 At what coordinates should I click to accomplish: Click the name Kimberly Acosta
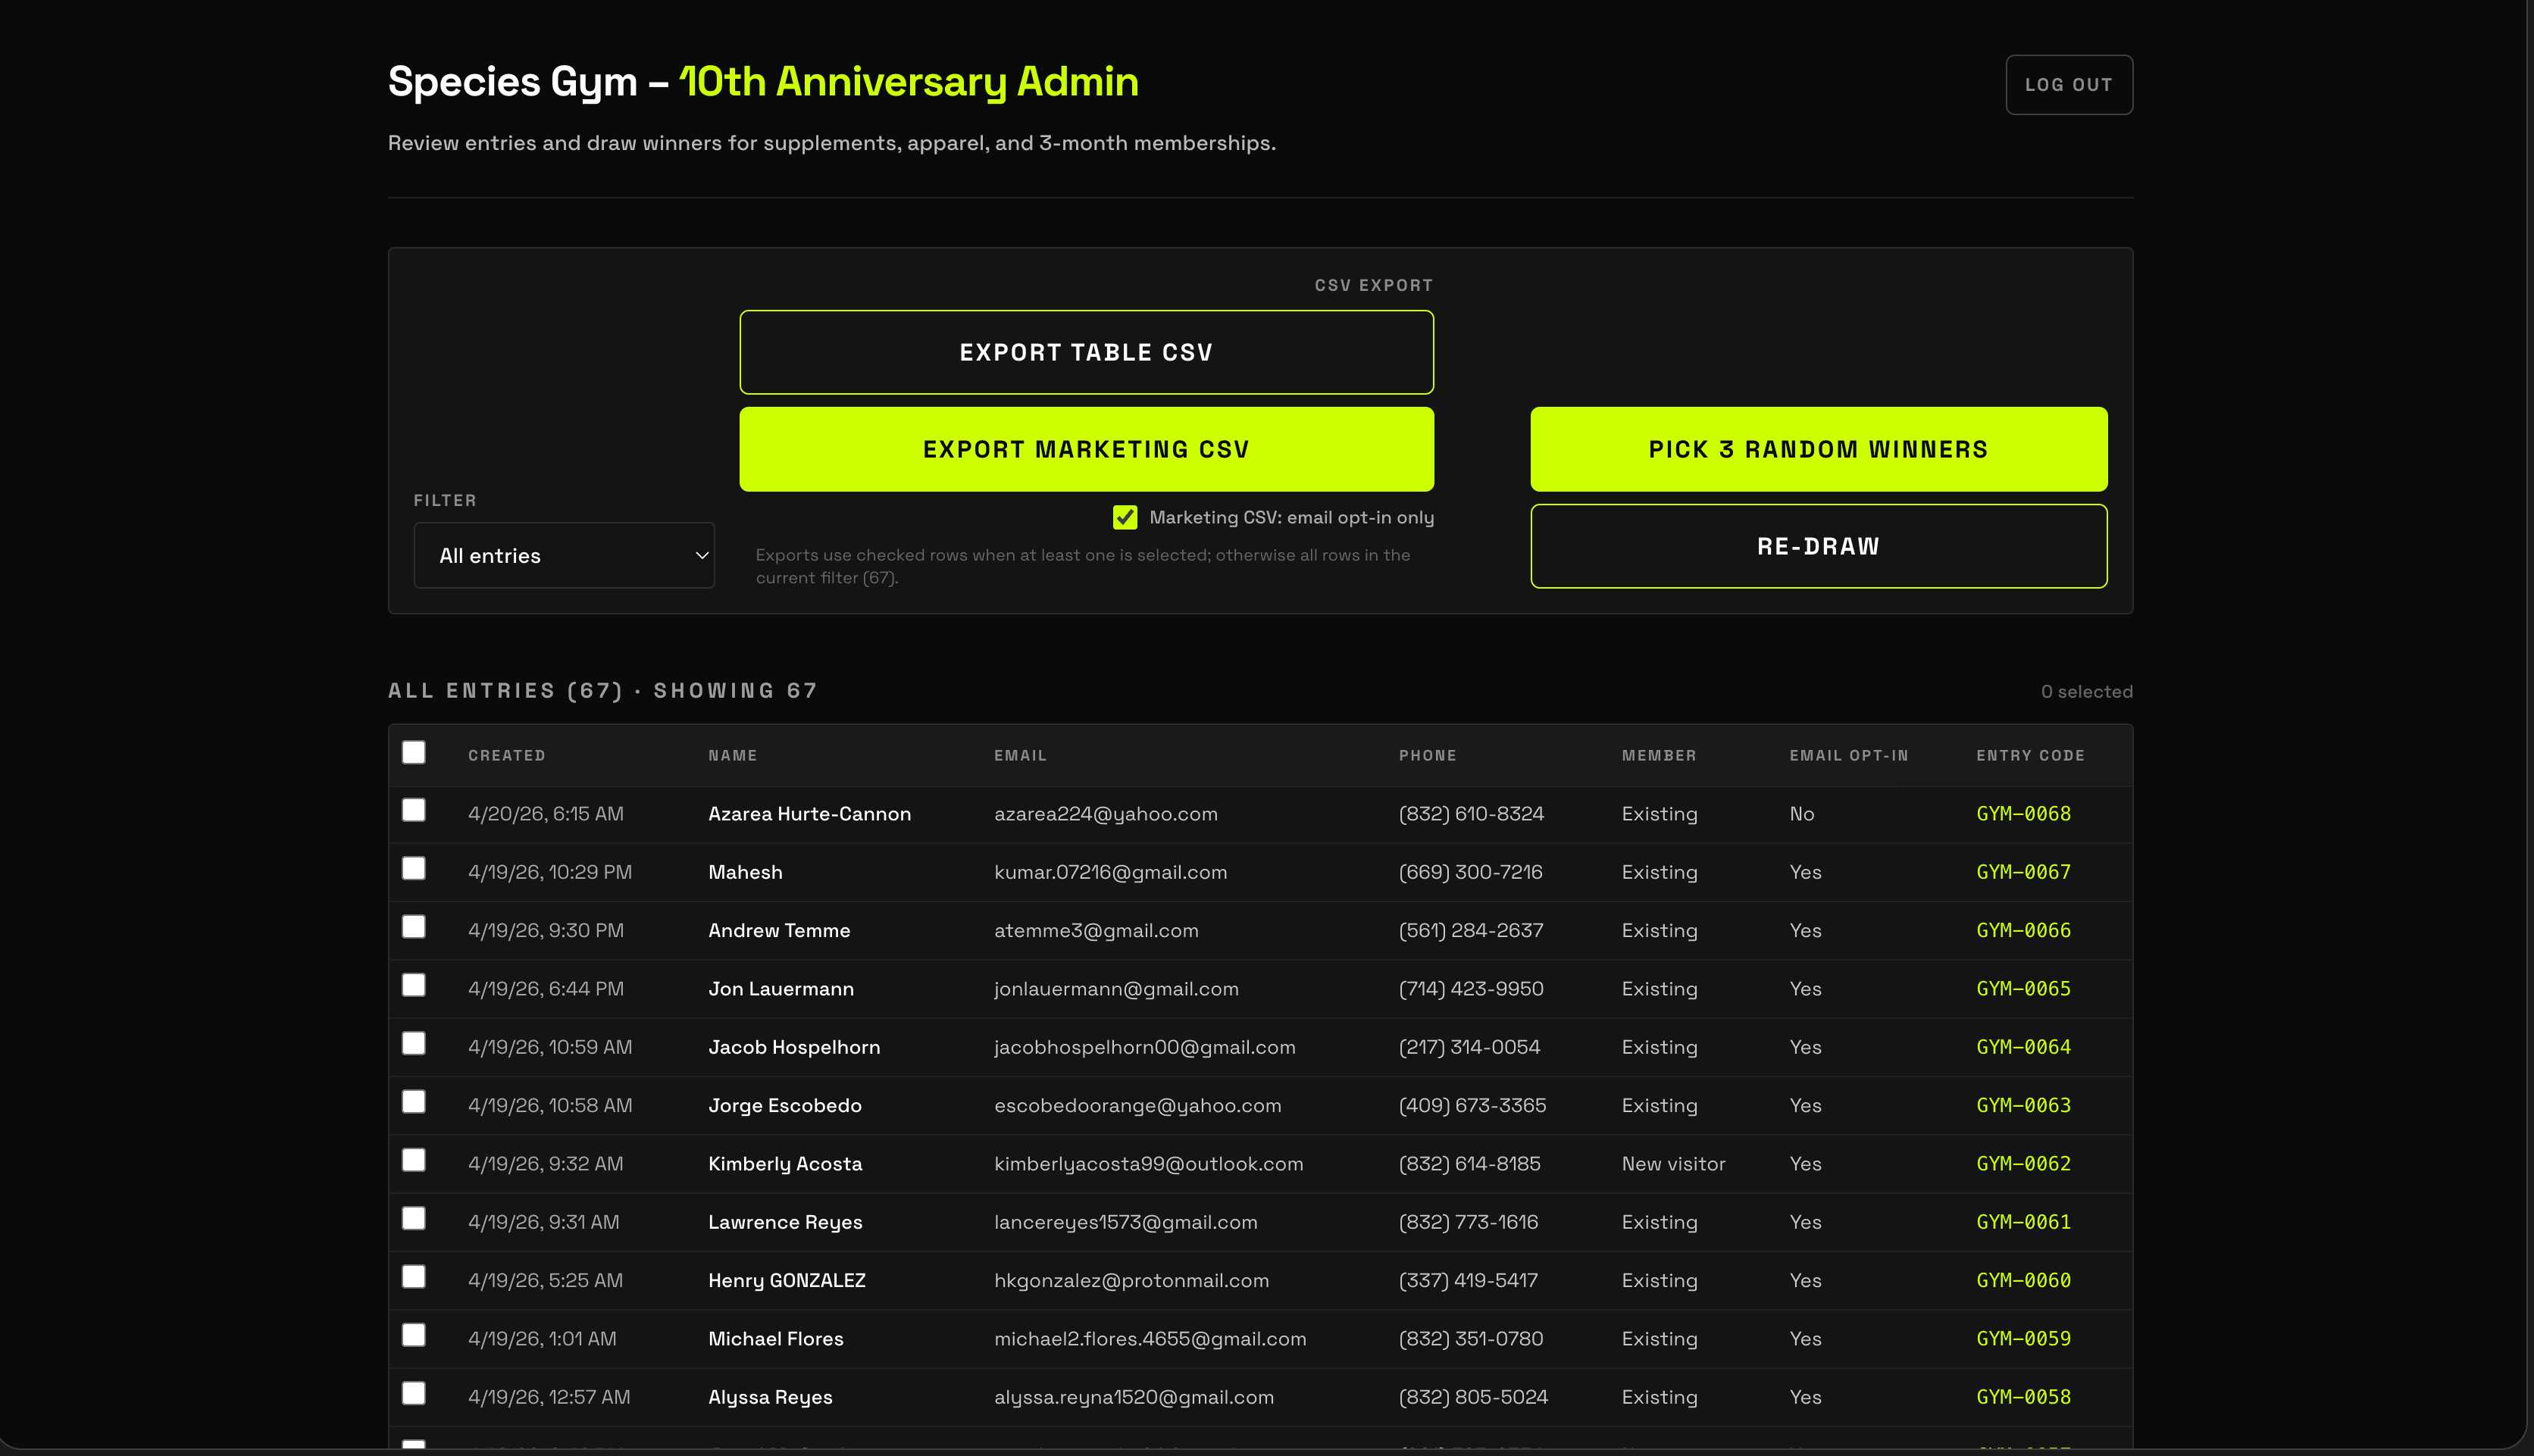click(x=785, y=1164)
